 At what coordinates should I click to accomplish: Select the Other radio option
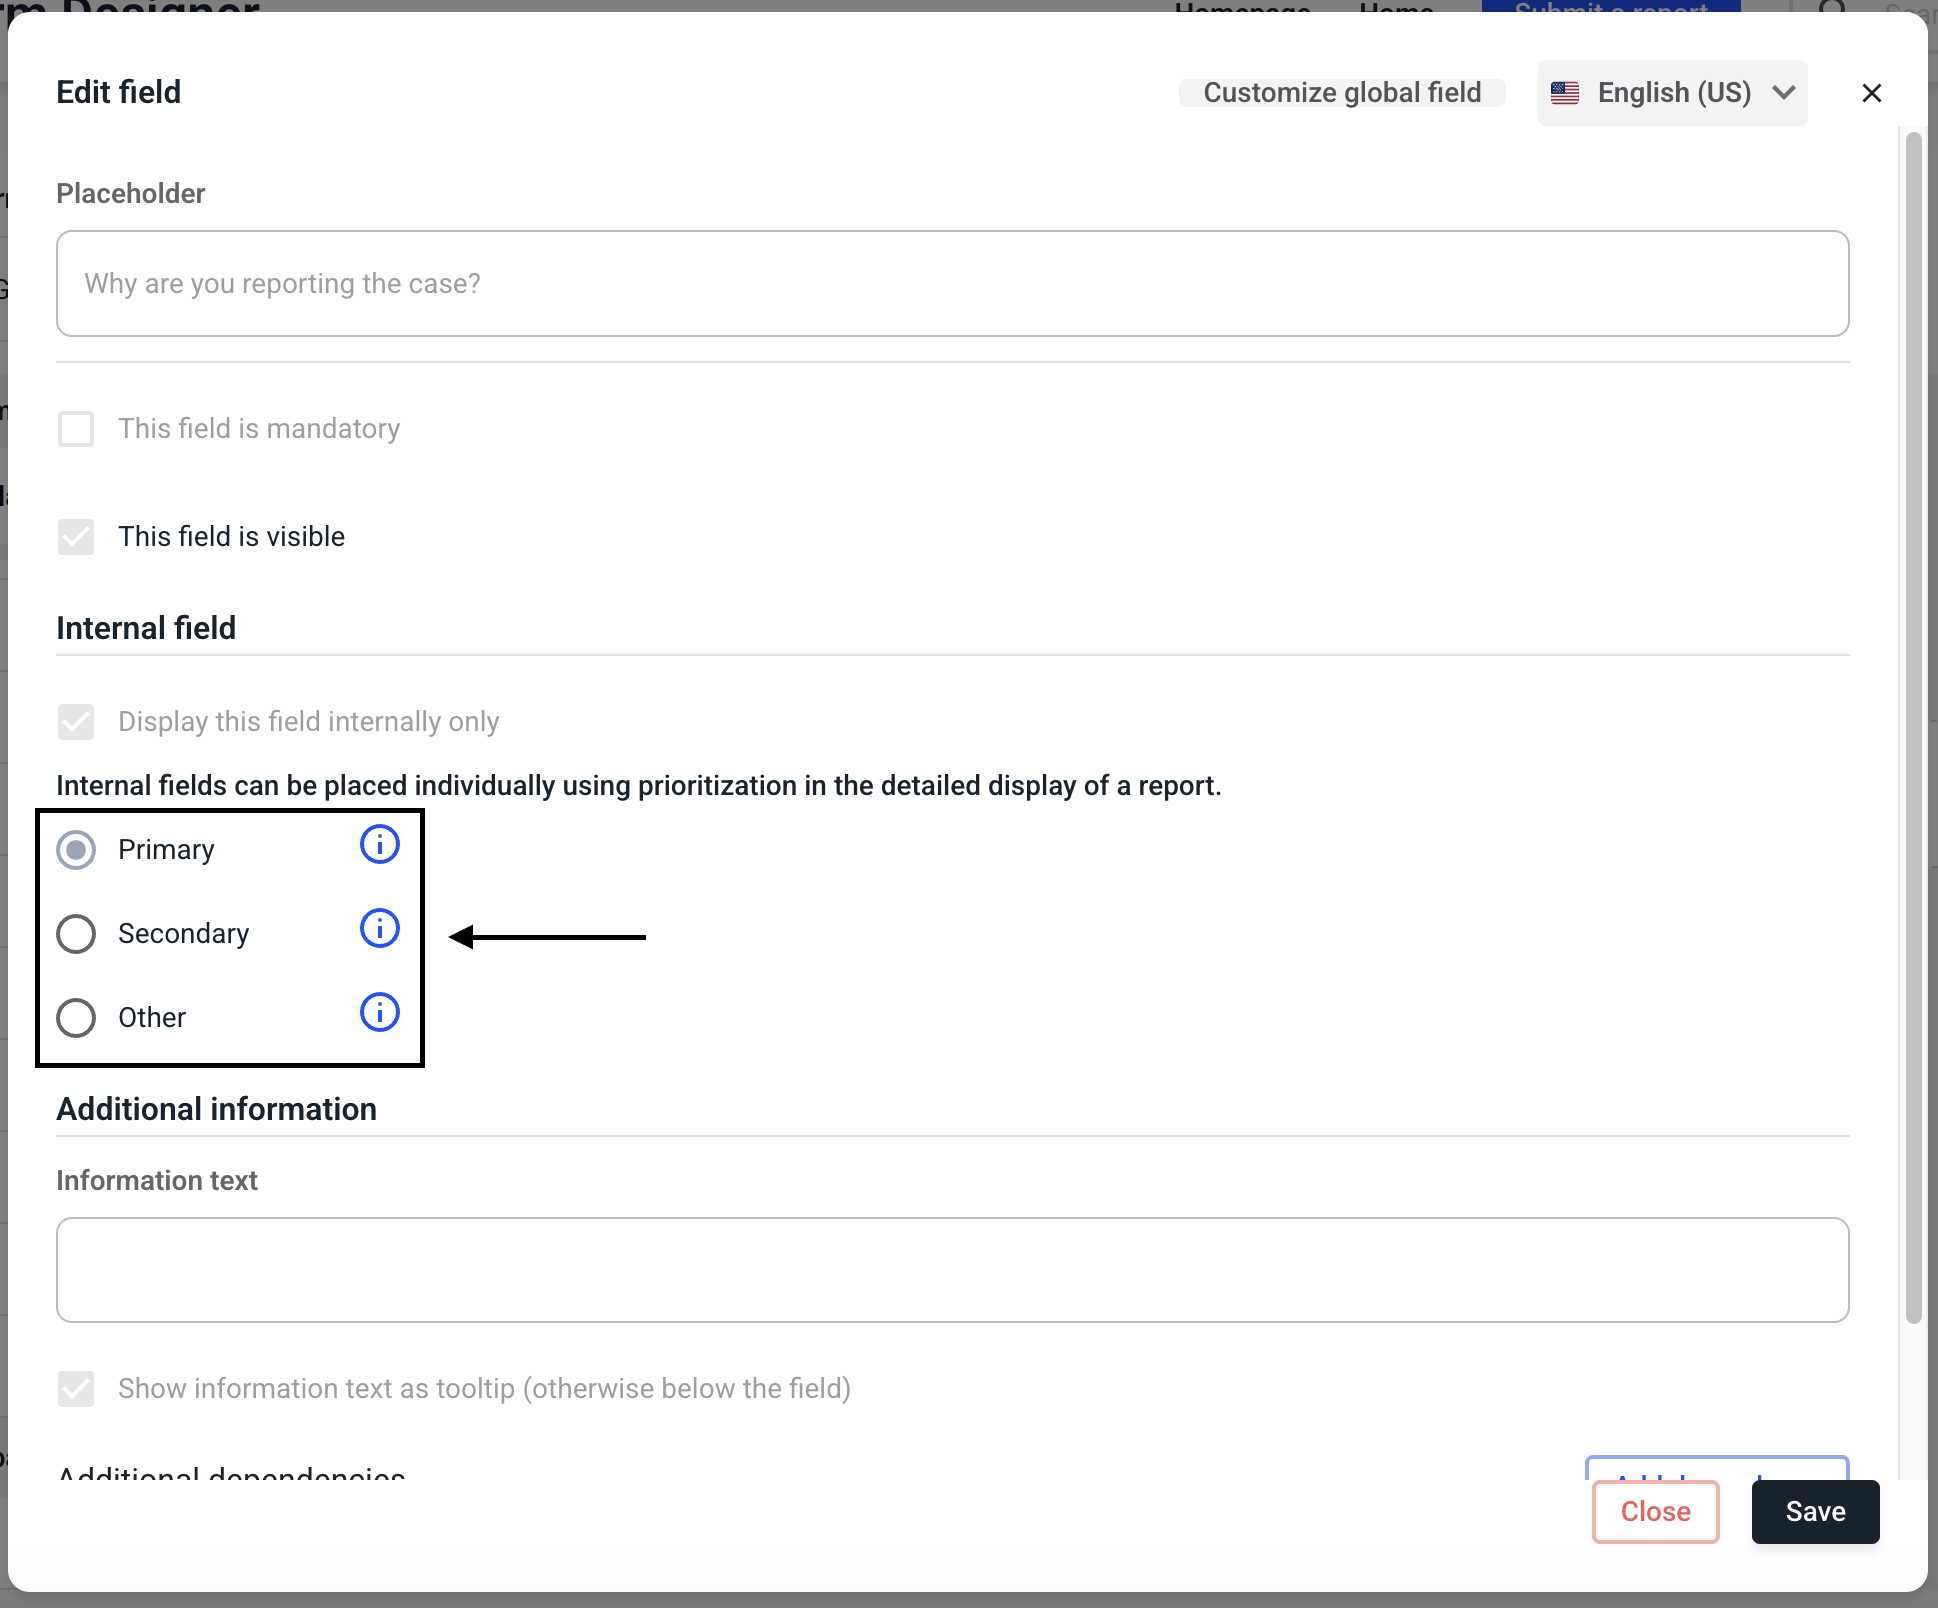76,1018
